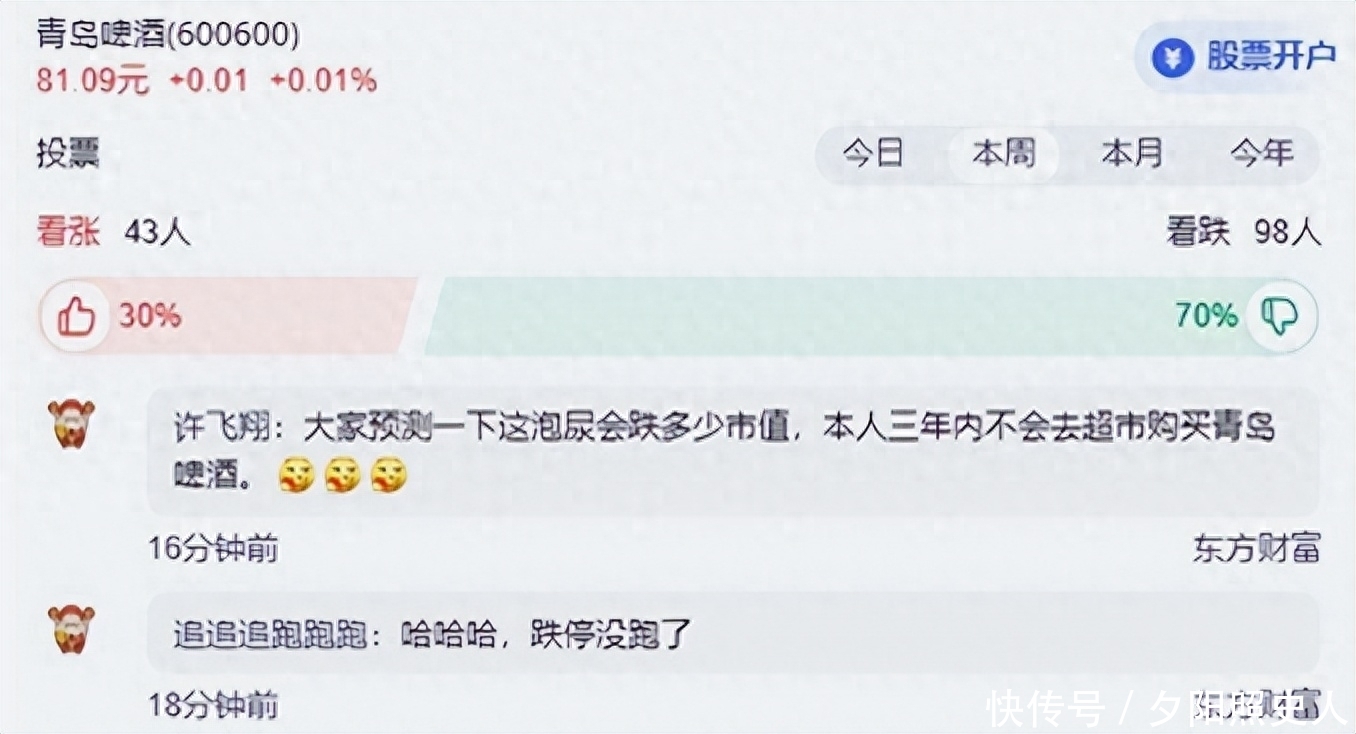Click the thumbs-up bullish vote icon
1356x734 pixels.
(75, 317)
